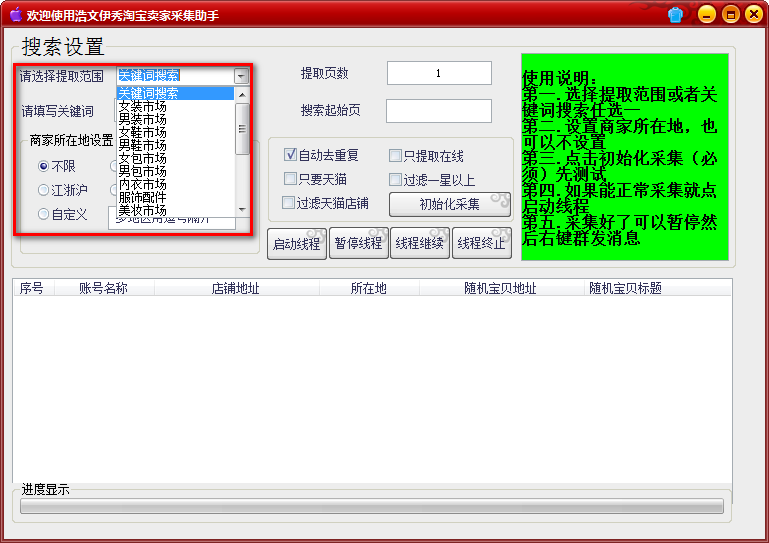Screen dimensions: 769x543
Task: Click the 提取页数 input field
Action: click(439, 73)
